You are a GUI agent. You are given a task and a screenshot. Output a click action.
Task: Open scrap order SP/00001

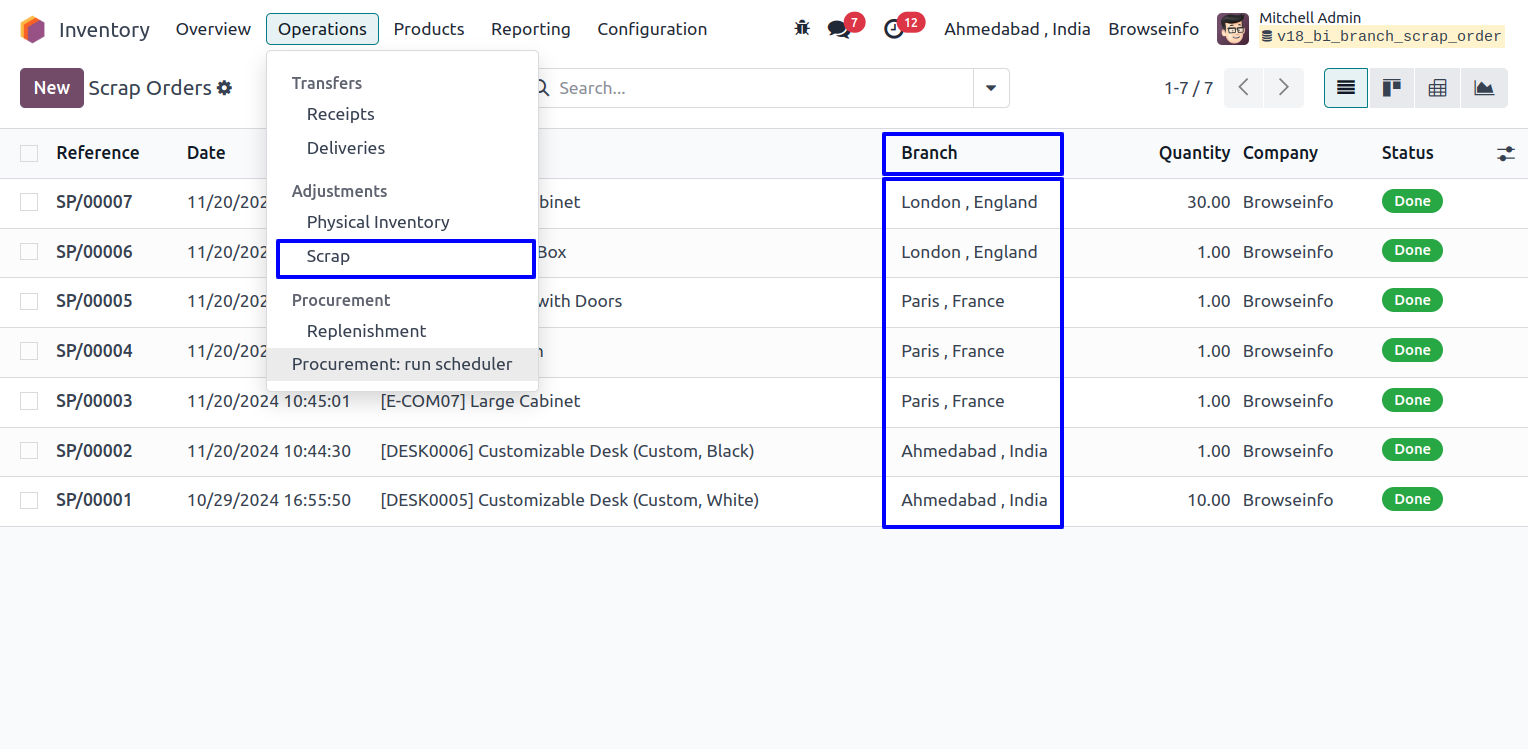pos(94,500)
